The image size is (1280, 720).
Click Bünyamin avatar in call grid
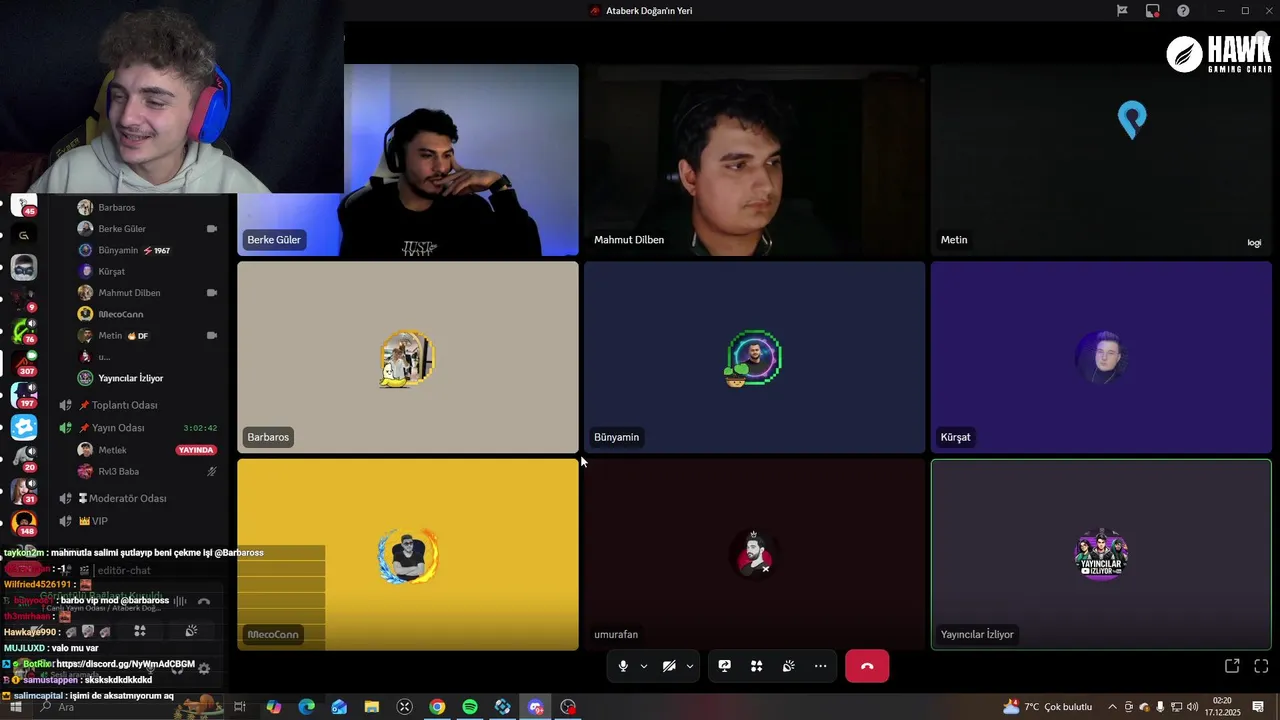tap(754, 358)
